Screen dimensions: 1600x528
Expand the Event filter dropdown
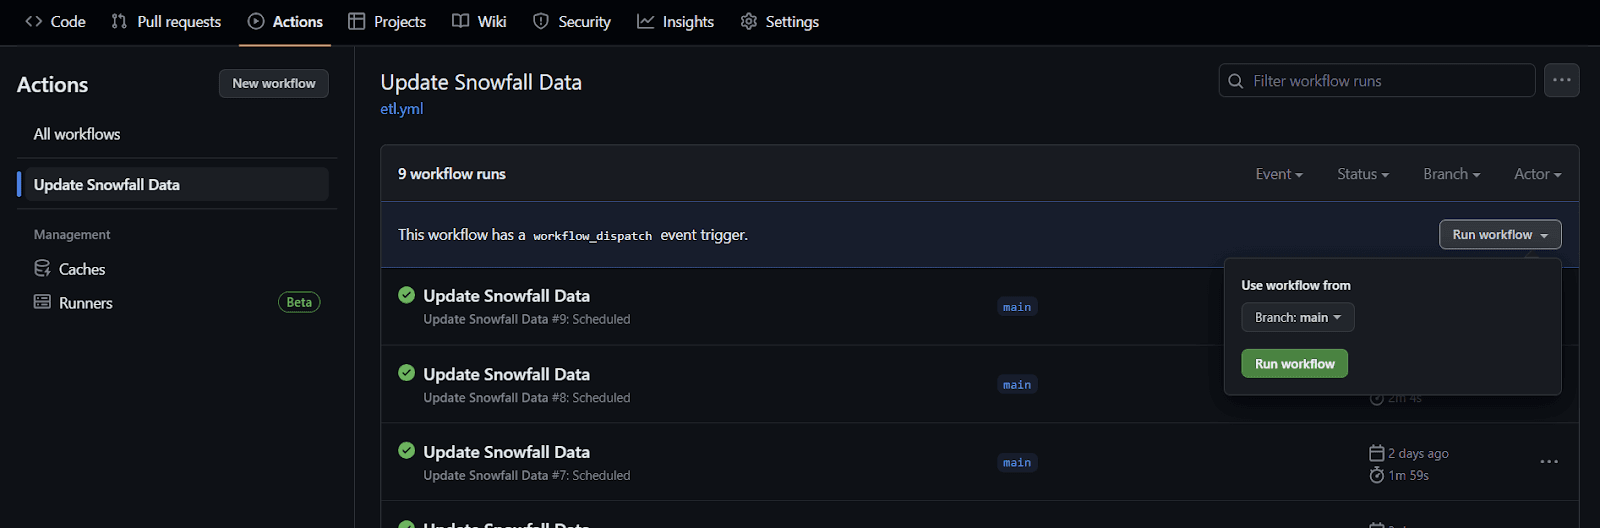coord(1278,174)
